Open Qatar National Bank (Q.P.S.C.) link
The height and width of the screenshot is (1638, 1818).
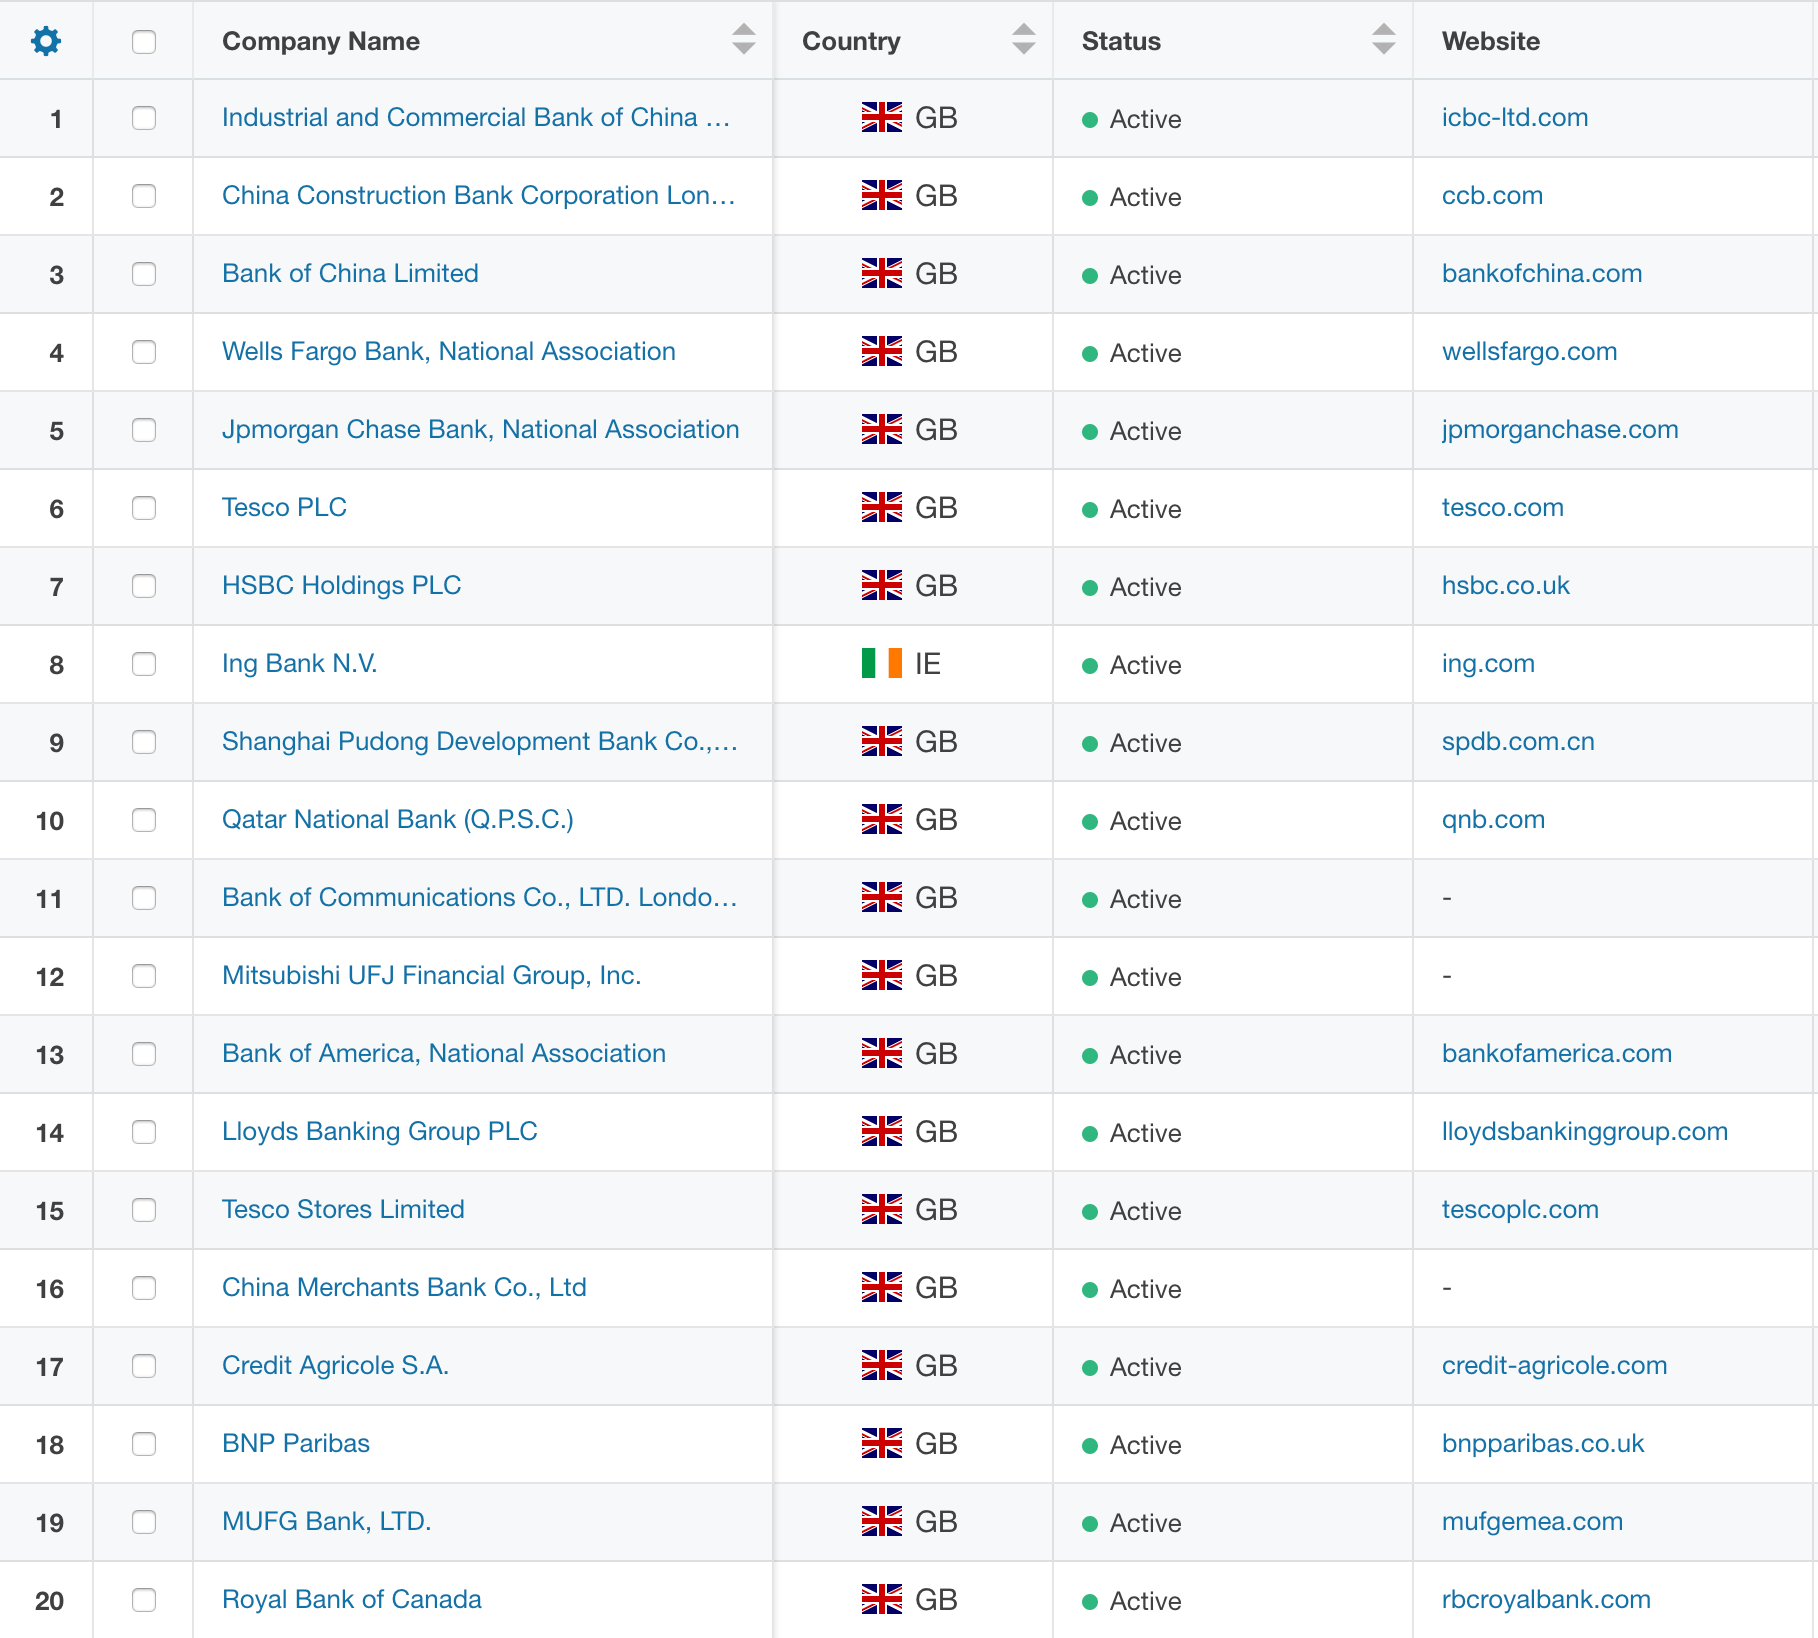tap(398, 820)
